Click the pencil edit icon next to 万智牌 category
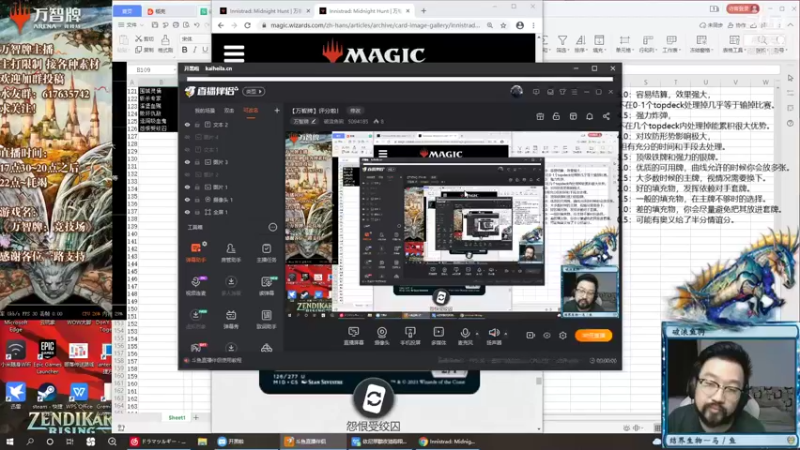Image resolution: width=800 pixels, height=450 pixels. pos(314,121)
